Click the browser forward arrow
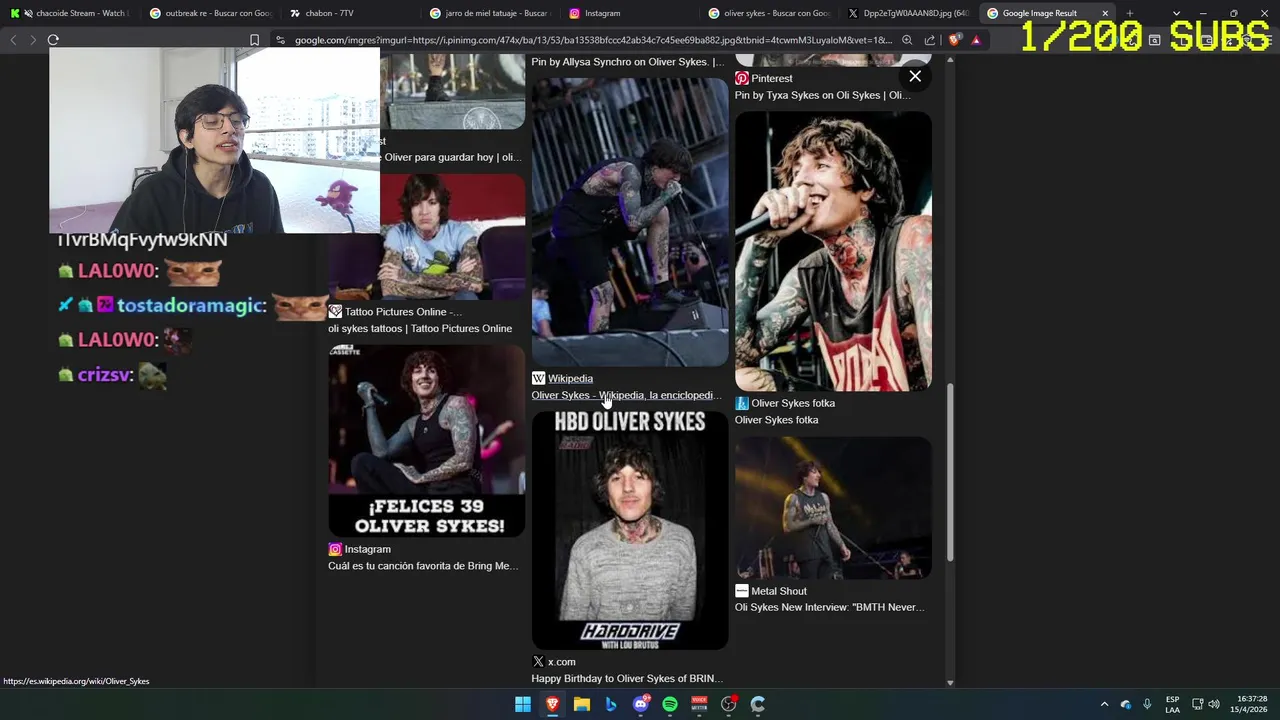1280x720 pixels. (x=33, y=40)
